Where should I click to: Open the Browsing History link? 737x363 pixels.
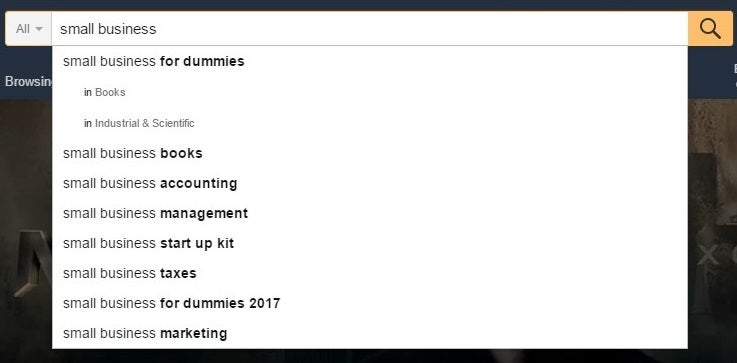click(28, 81)
